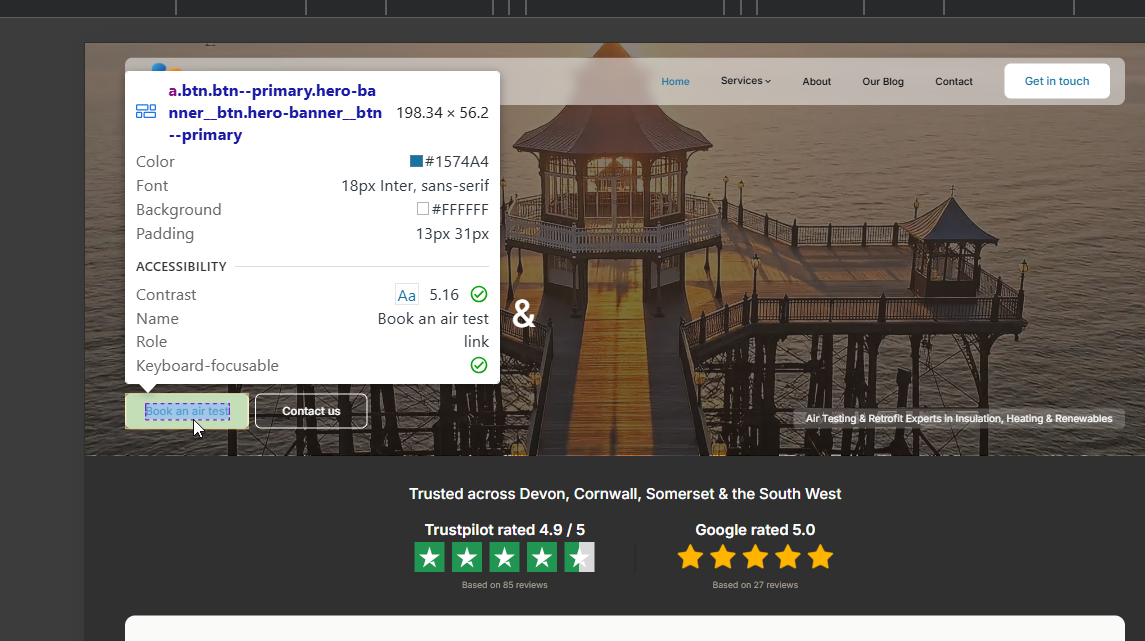The height and width of the screenshot is (641, 1145).
Task: Click the contrast pass checkmark icon
Action: click(479, 294)
